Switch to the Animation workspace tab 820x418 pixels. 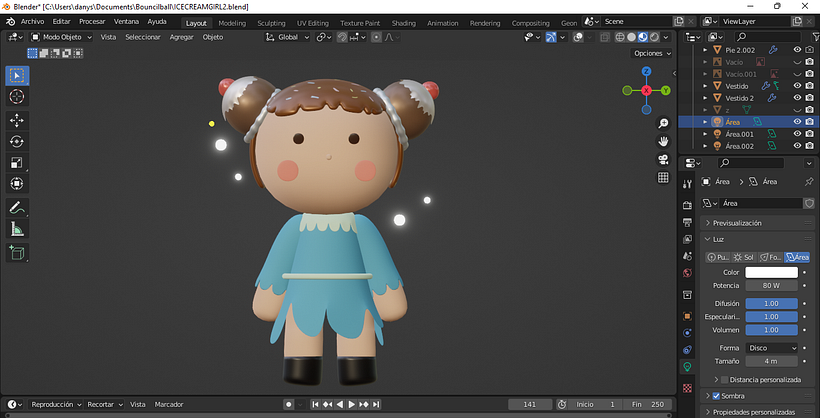click(442, 23)
